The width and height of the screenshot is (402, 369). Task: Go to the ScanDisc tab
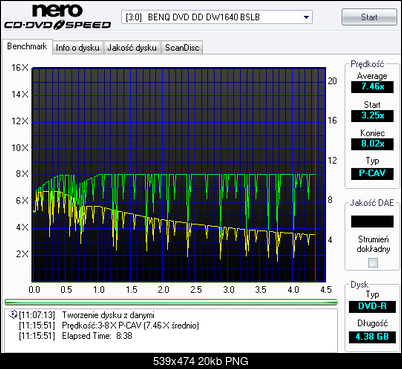[182, 48]
